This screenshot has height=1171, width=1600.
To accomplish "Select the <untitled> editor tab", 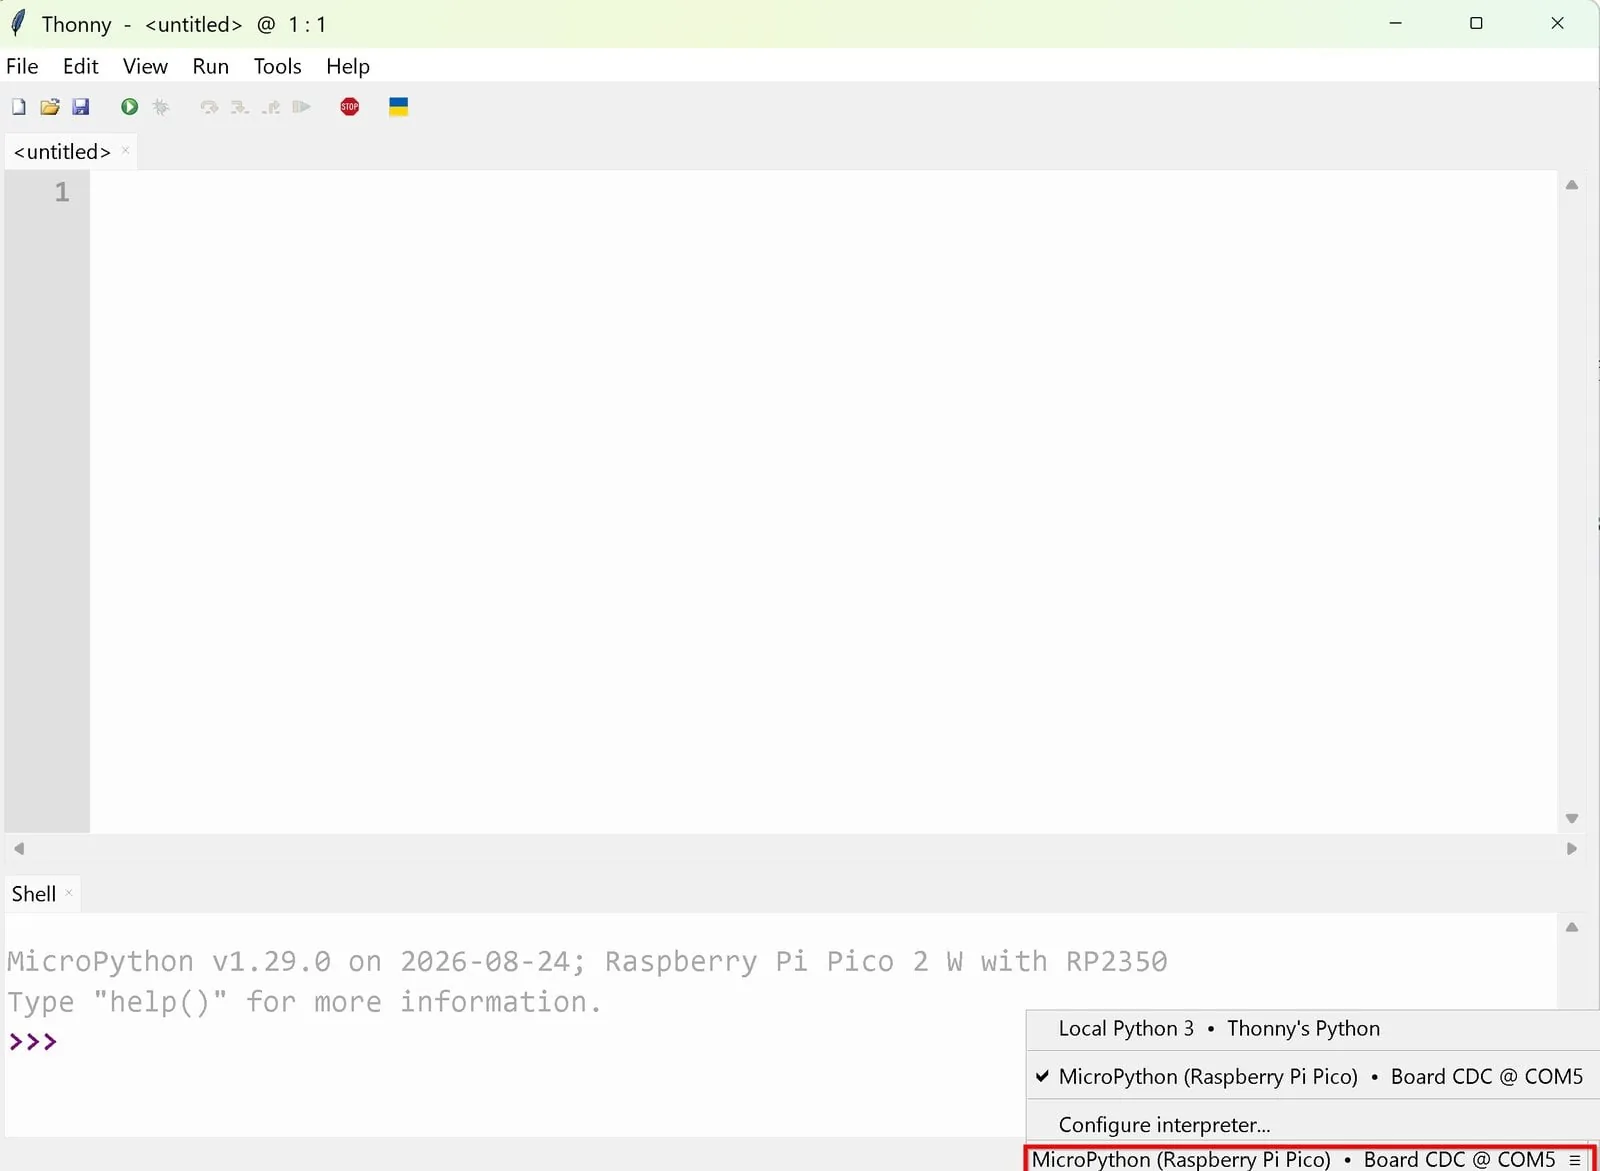I will point(62,152).
